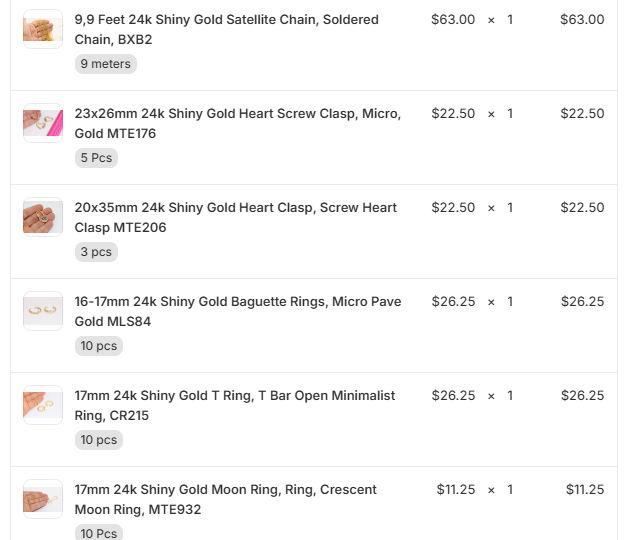Select the 5 Pcs variant tag
The image size is (626, 540).
(96, 158)
